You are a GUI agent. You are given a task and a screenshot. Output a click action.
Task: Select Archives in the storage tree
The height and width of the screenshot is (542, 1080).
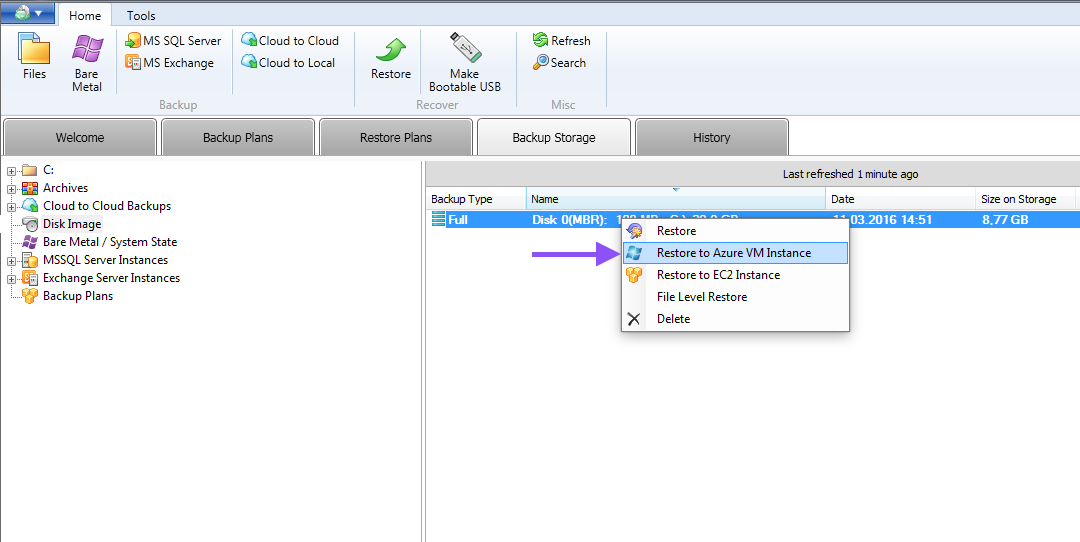65,187
